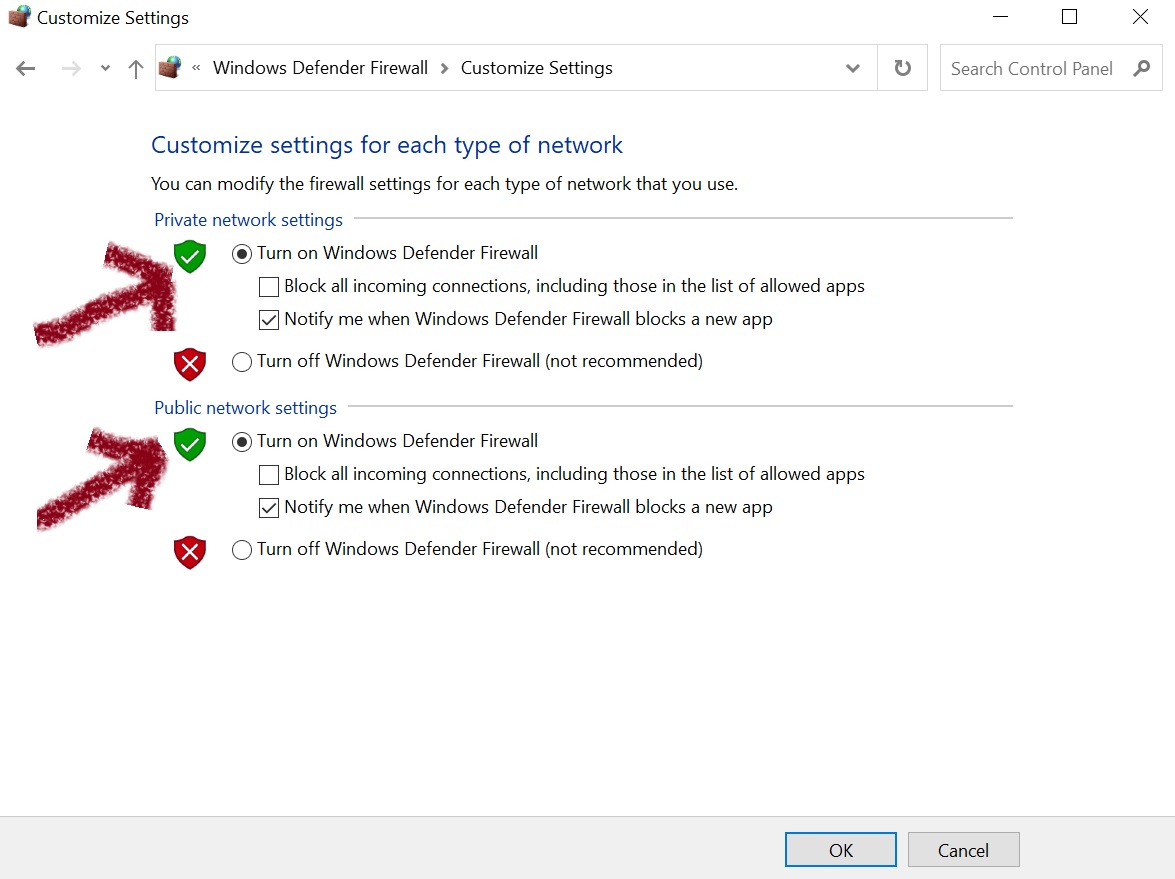Click red shield under Private network settings
The width and height of the screenshot is (1175, 879).
[x=190, y=364]
